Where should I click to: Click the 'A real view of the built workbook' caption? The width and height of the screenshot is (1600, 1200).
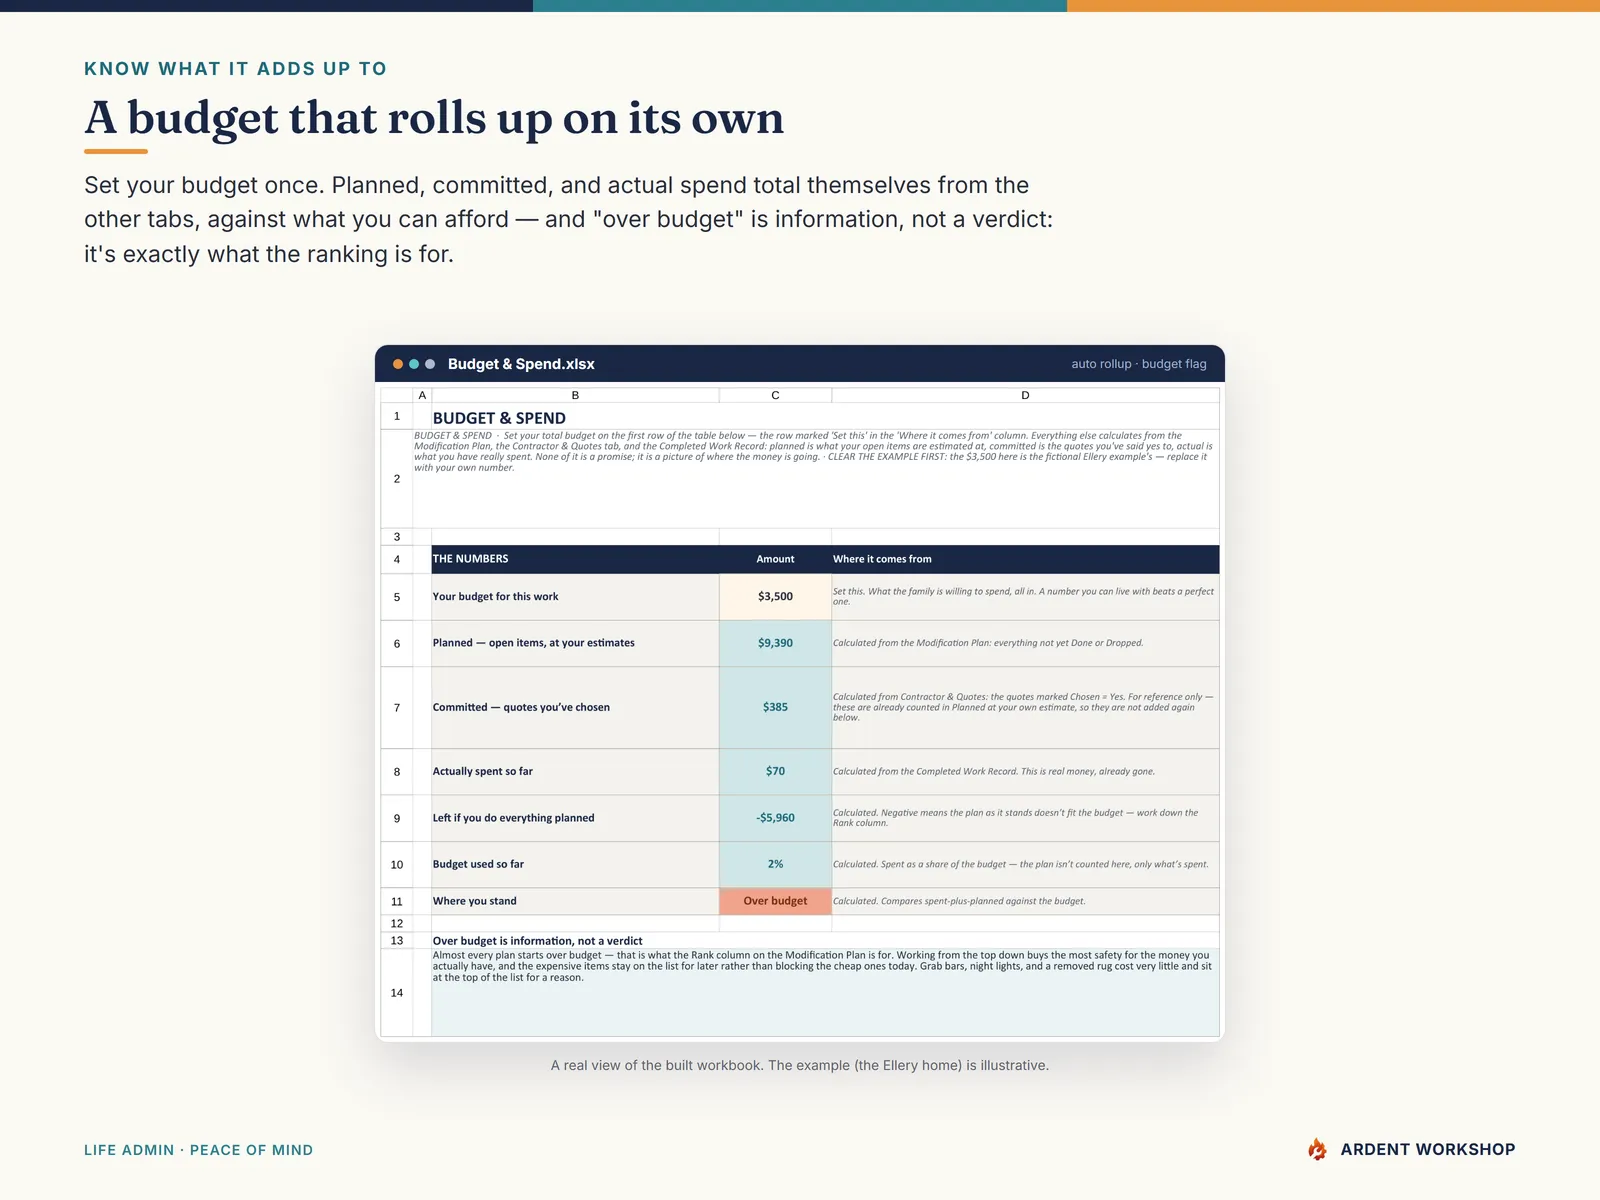click(x=800, y=1066)
